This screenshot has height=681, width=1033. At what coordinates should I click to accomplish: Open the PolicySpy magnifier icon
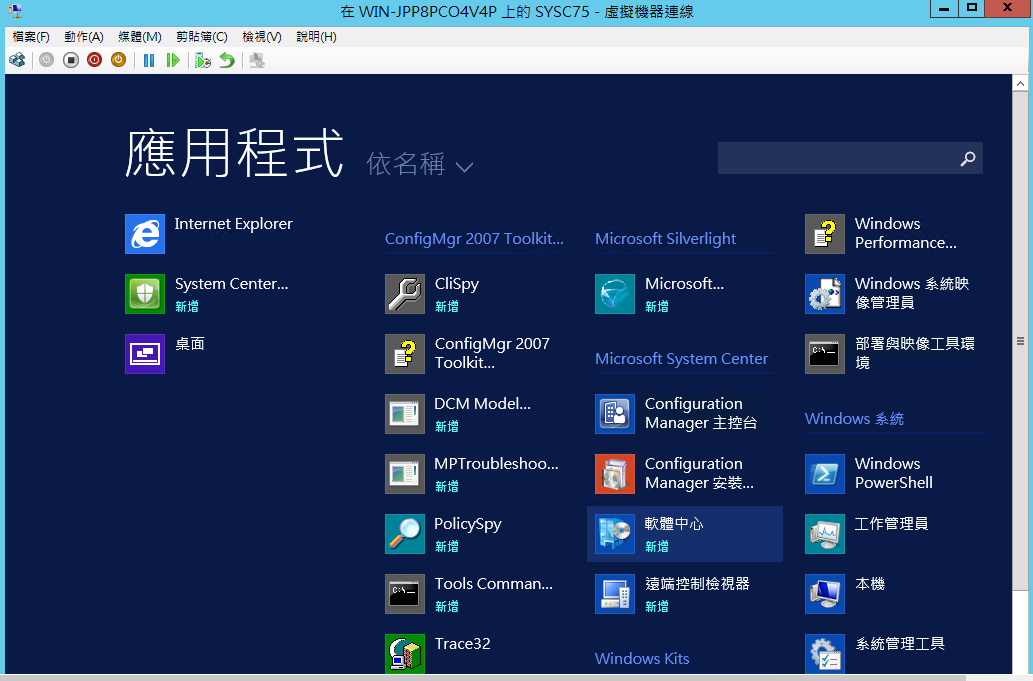point(405,533)
